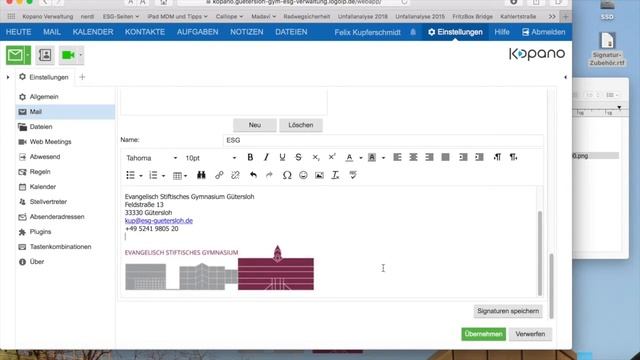Click the signature Name input field

383,140
